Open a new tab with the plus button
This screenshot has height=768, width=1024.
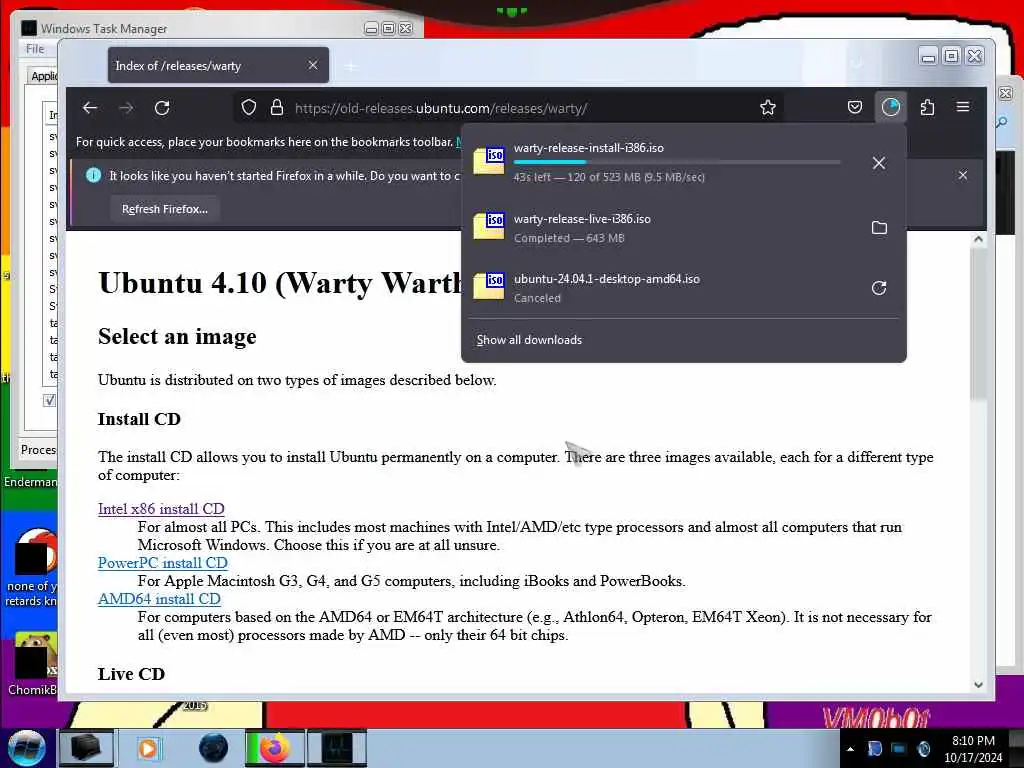[x=351, y=66]
